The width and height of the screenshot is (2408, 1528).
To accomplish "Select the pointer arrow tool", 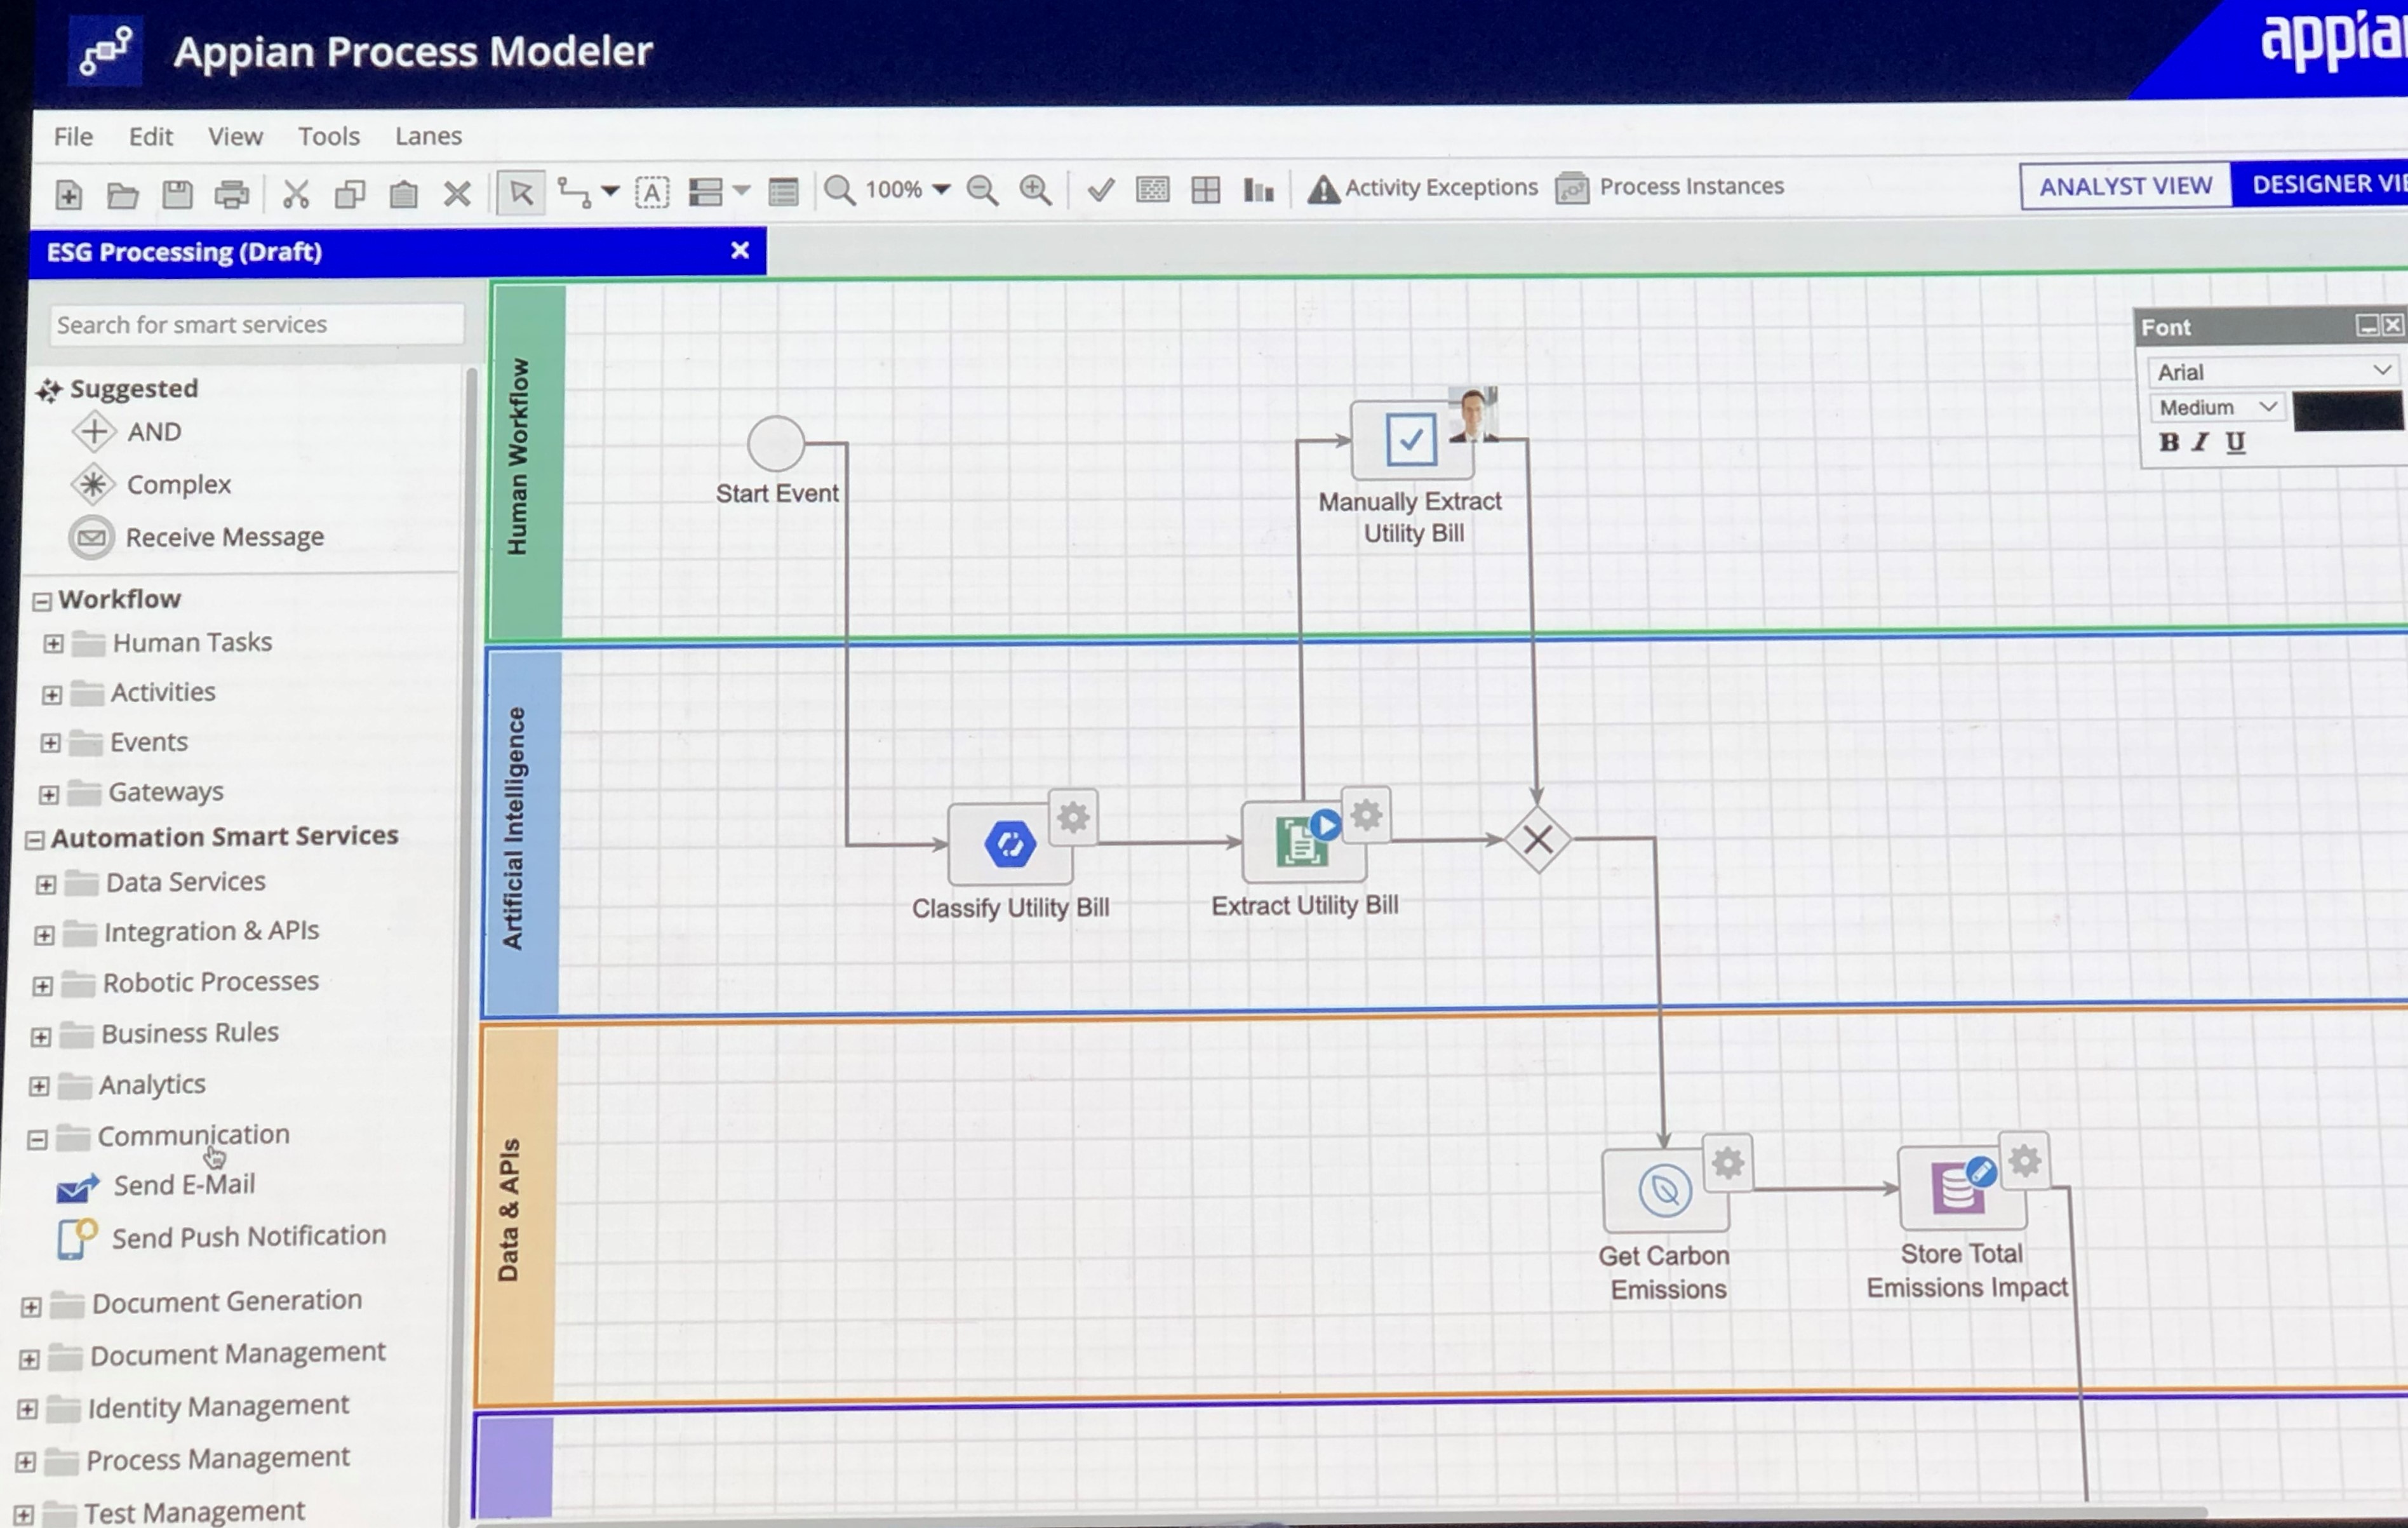I will 521,192.
